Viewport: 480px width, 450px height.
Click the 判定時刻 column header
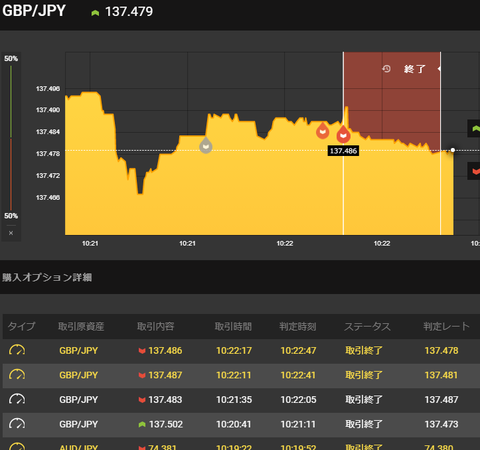[298, 326]
